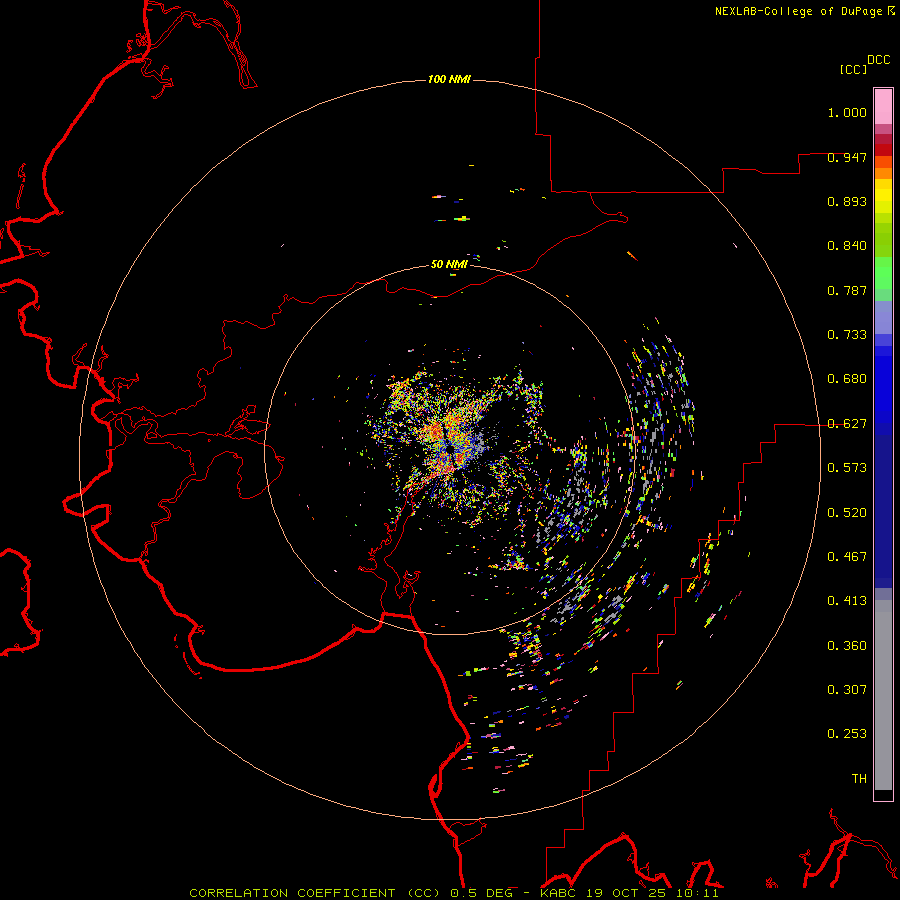This screenshot has width=900, height=900.
Task: Click the 0.360 scale value
Action: pyautogui.click(x=847, y=646)
